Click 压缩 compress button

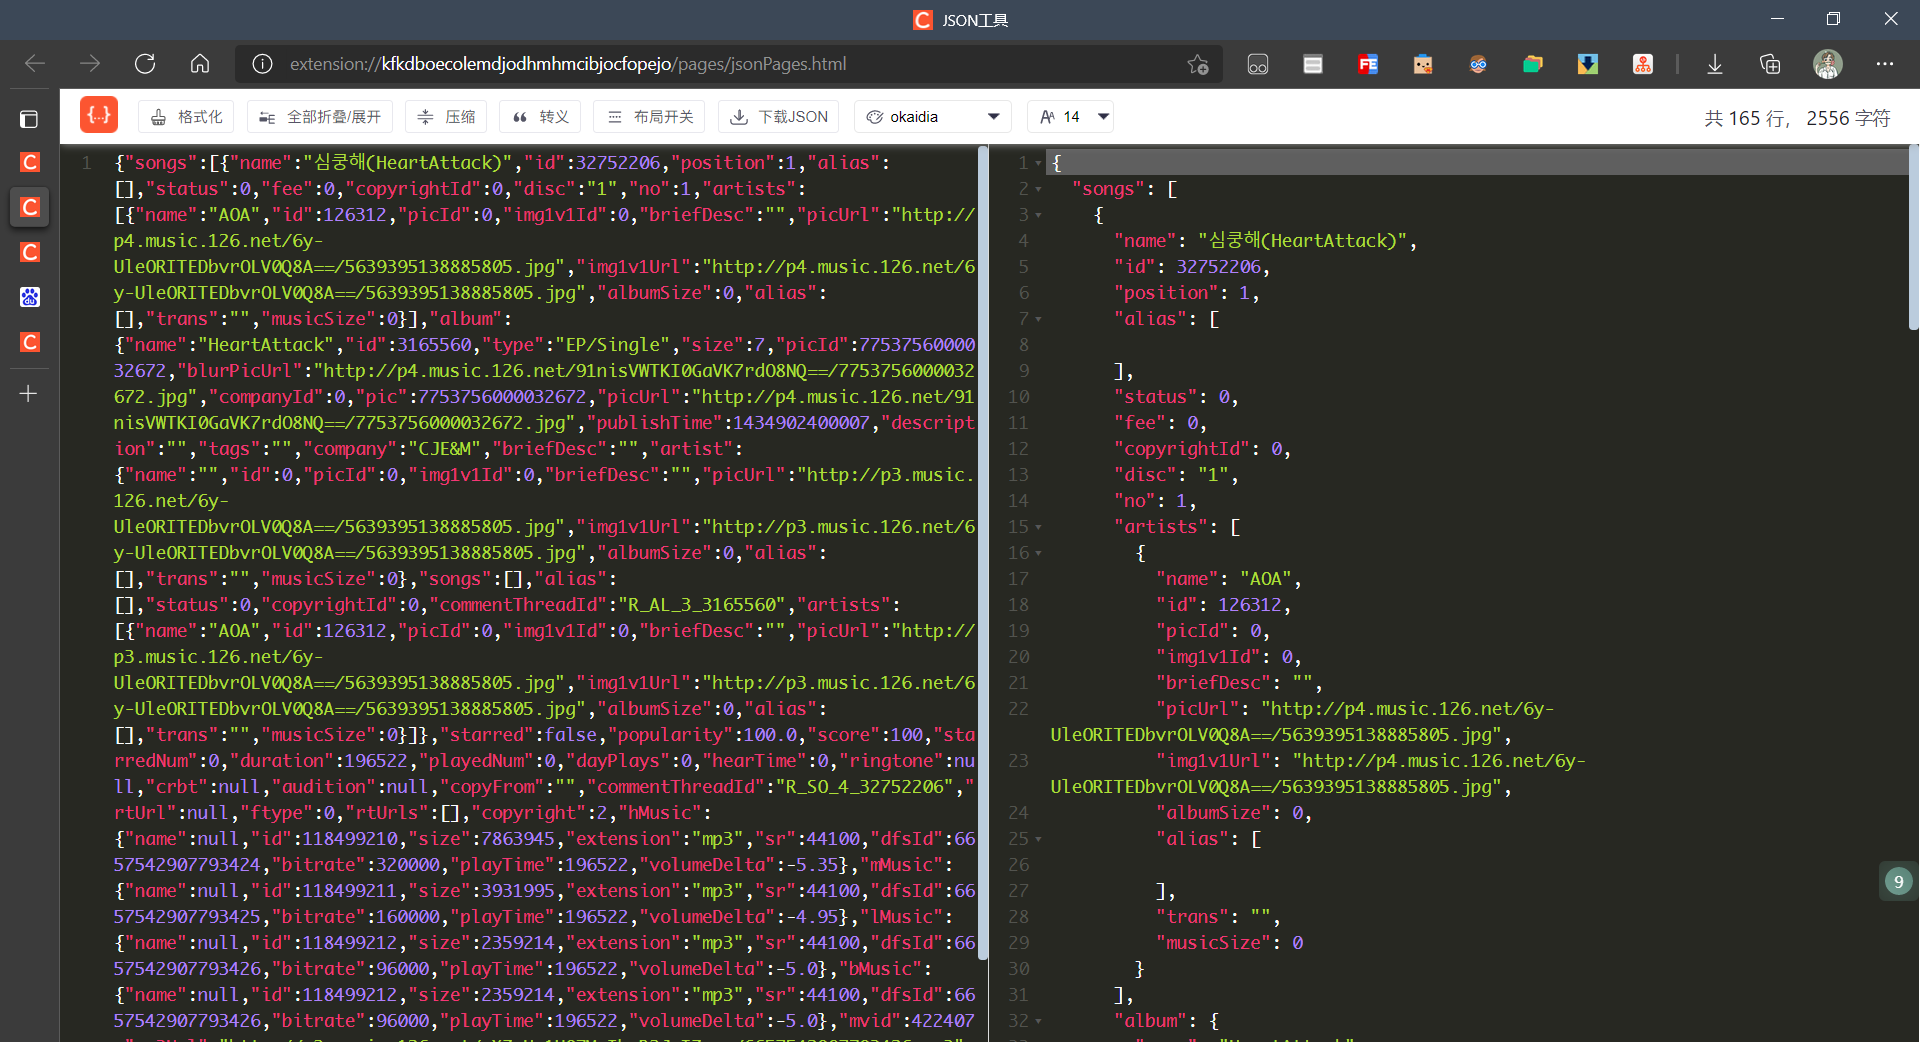tap(446, 117)
